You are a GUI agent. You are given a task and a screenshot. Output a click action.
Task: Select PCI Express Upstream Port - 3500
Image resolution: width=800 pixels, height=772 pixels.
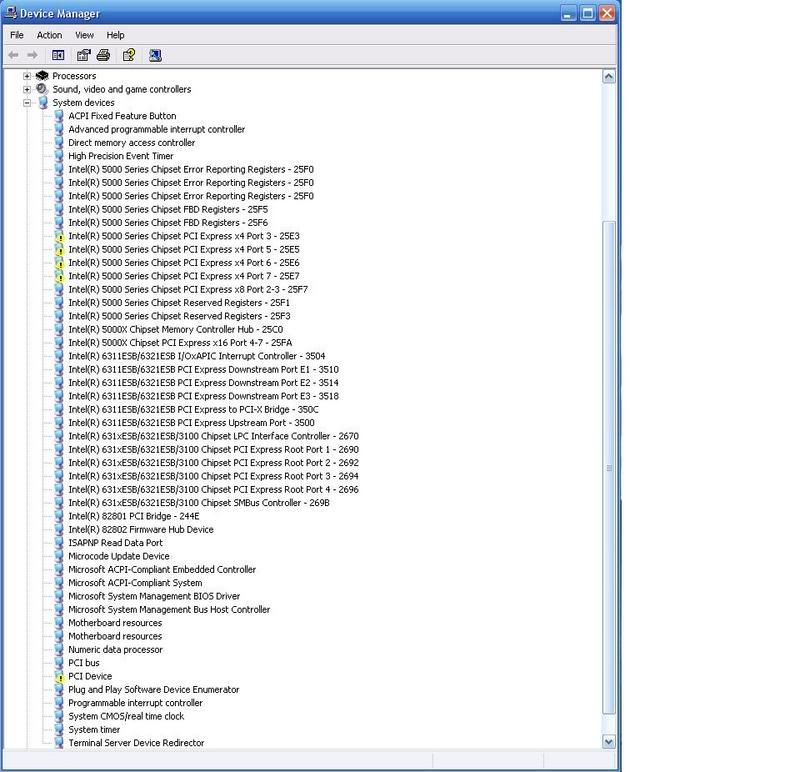(x=192, y=423)
